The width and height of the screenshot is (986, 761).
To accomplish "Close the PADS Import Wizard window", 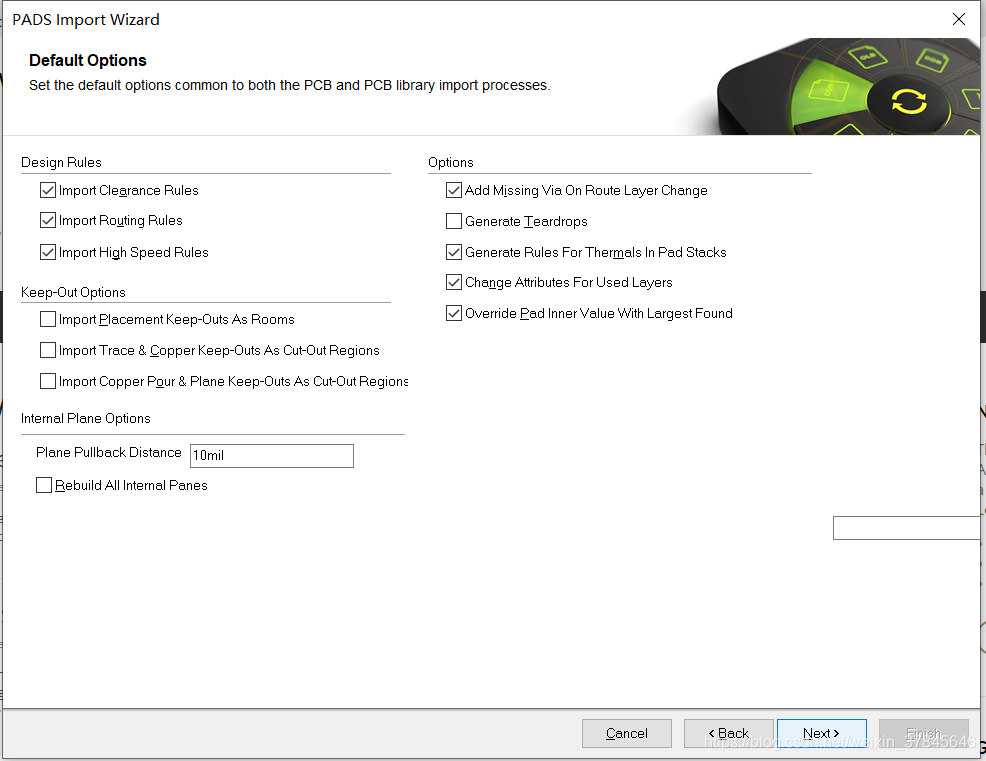I will 958,19.
